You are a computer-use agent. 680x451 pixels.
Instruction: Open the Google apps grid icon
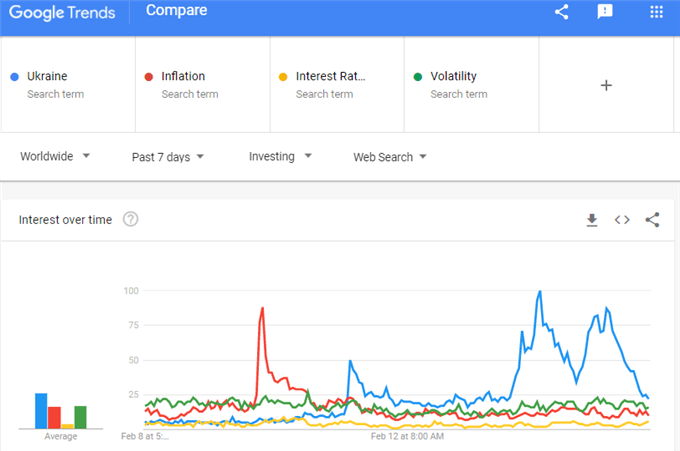point(657,12)
